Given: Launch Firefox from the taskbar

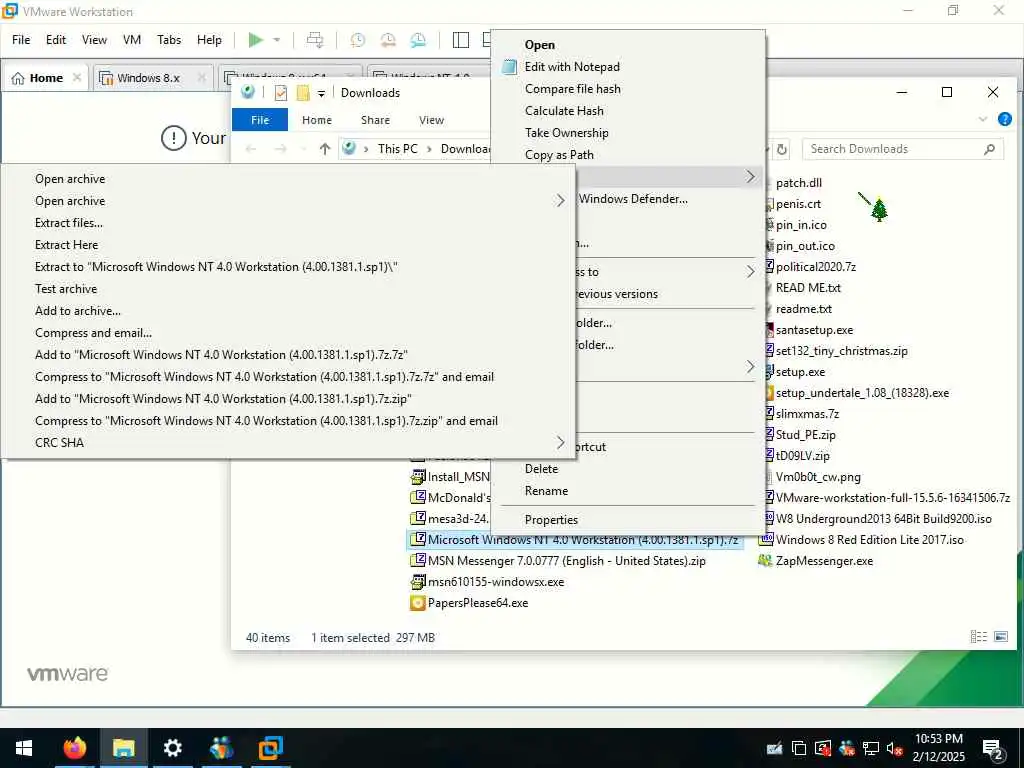Looking at the screenshot, I should (74, 748).
